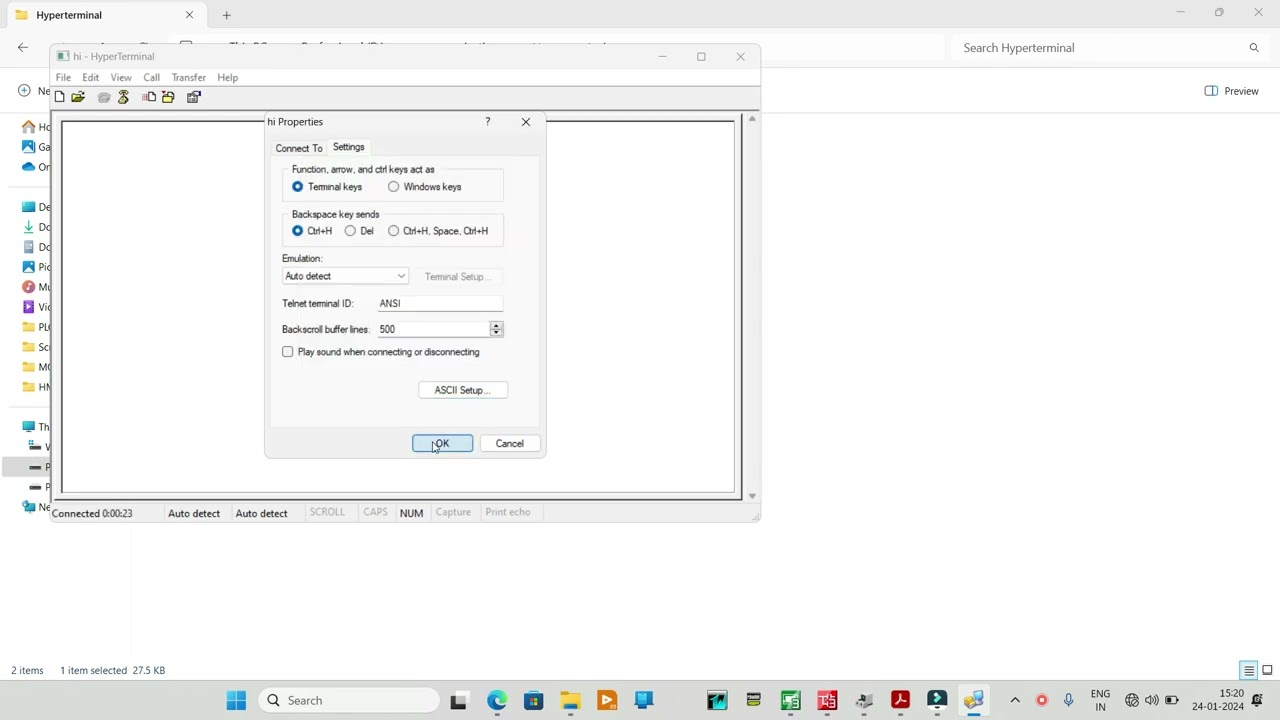This screenshot has height=720, width=1280.
Task: Open the Windows Start menu
Action: coord(236,700)
